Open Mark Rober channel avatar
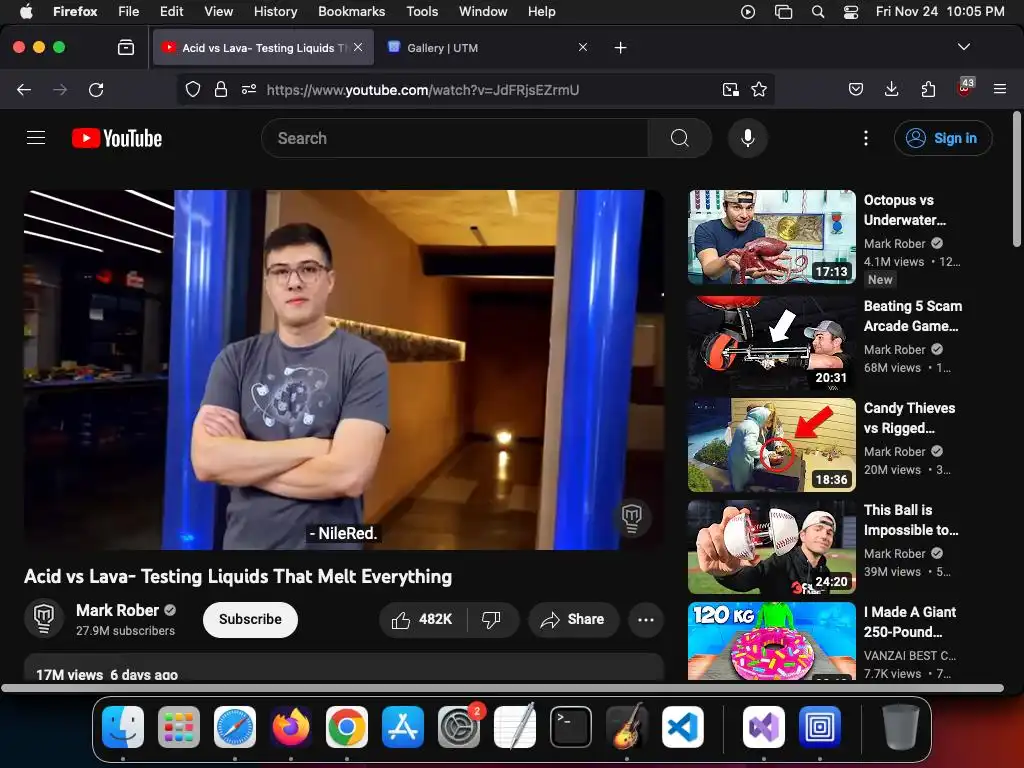The width and height of the screenshot is (1024, 768). tap(44, 618)
